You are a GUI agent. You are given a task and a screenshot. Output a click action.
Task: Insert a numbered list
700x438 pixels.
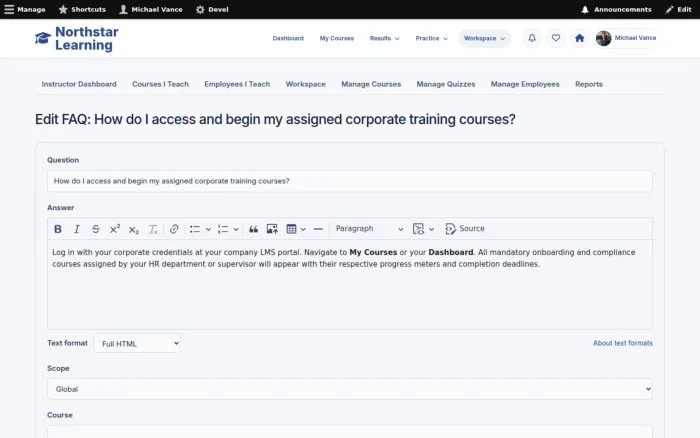click(x=223, y=229)
